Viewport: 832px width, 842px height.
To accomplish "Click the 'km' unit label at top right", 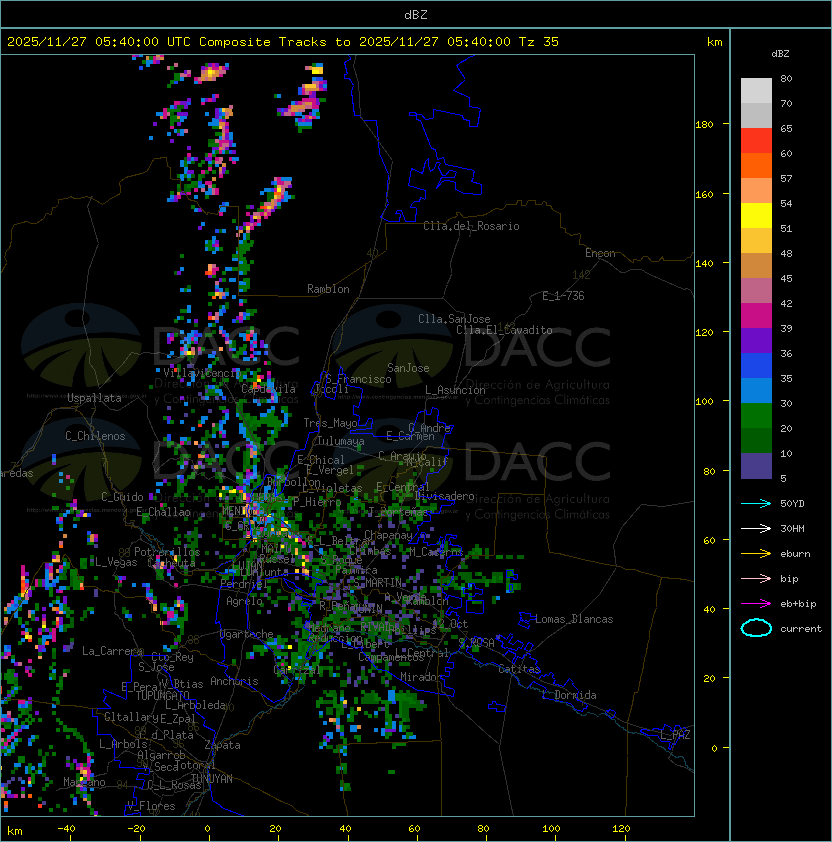I will point(714,42).
